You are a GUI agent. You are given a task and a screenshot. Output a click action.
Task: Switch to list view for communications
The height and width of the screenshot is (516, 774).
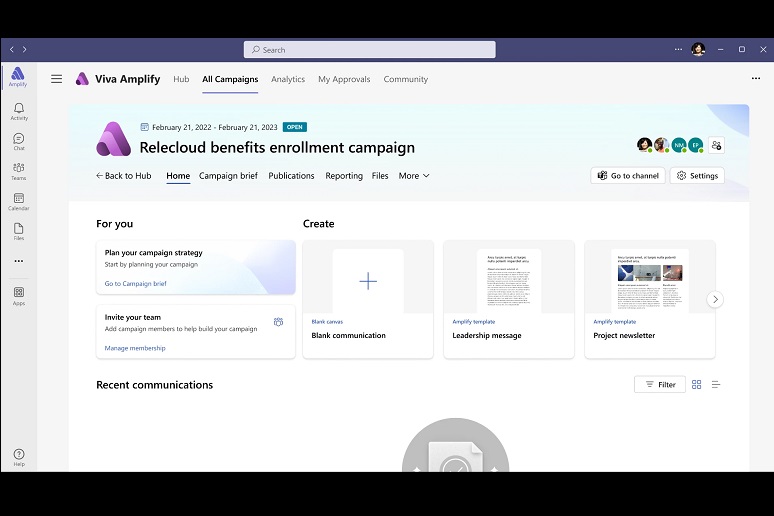click(x=716, y=384)
